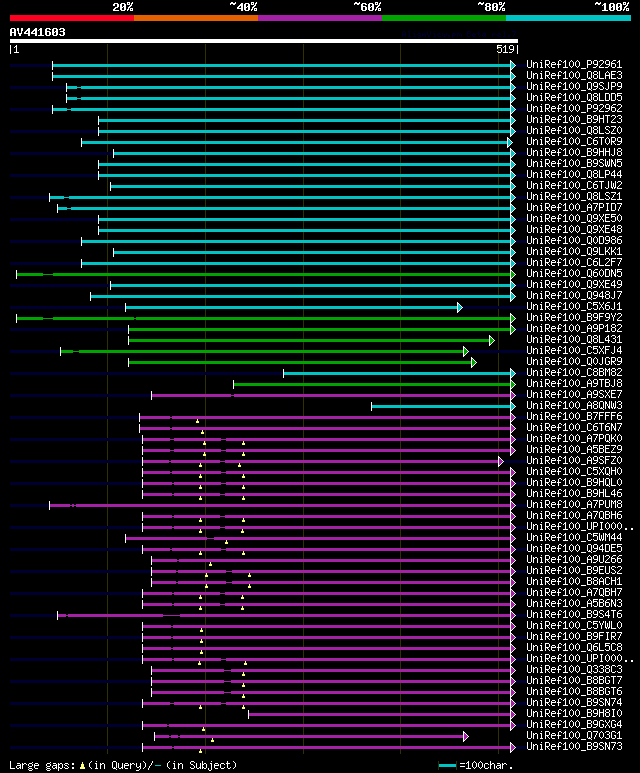Select the UniRef100_Q8LP44 label
Viewport: 640px width, 773px height.
click(x=574, y=175)
